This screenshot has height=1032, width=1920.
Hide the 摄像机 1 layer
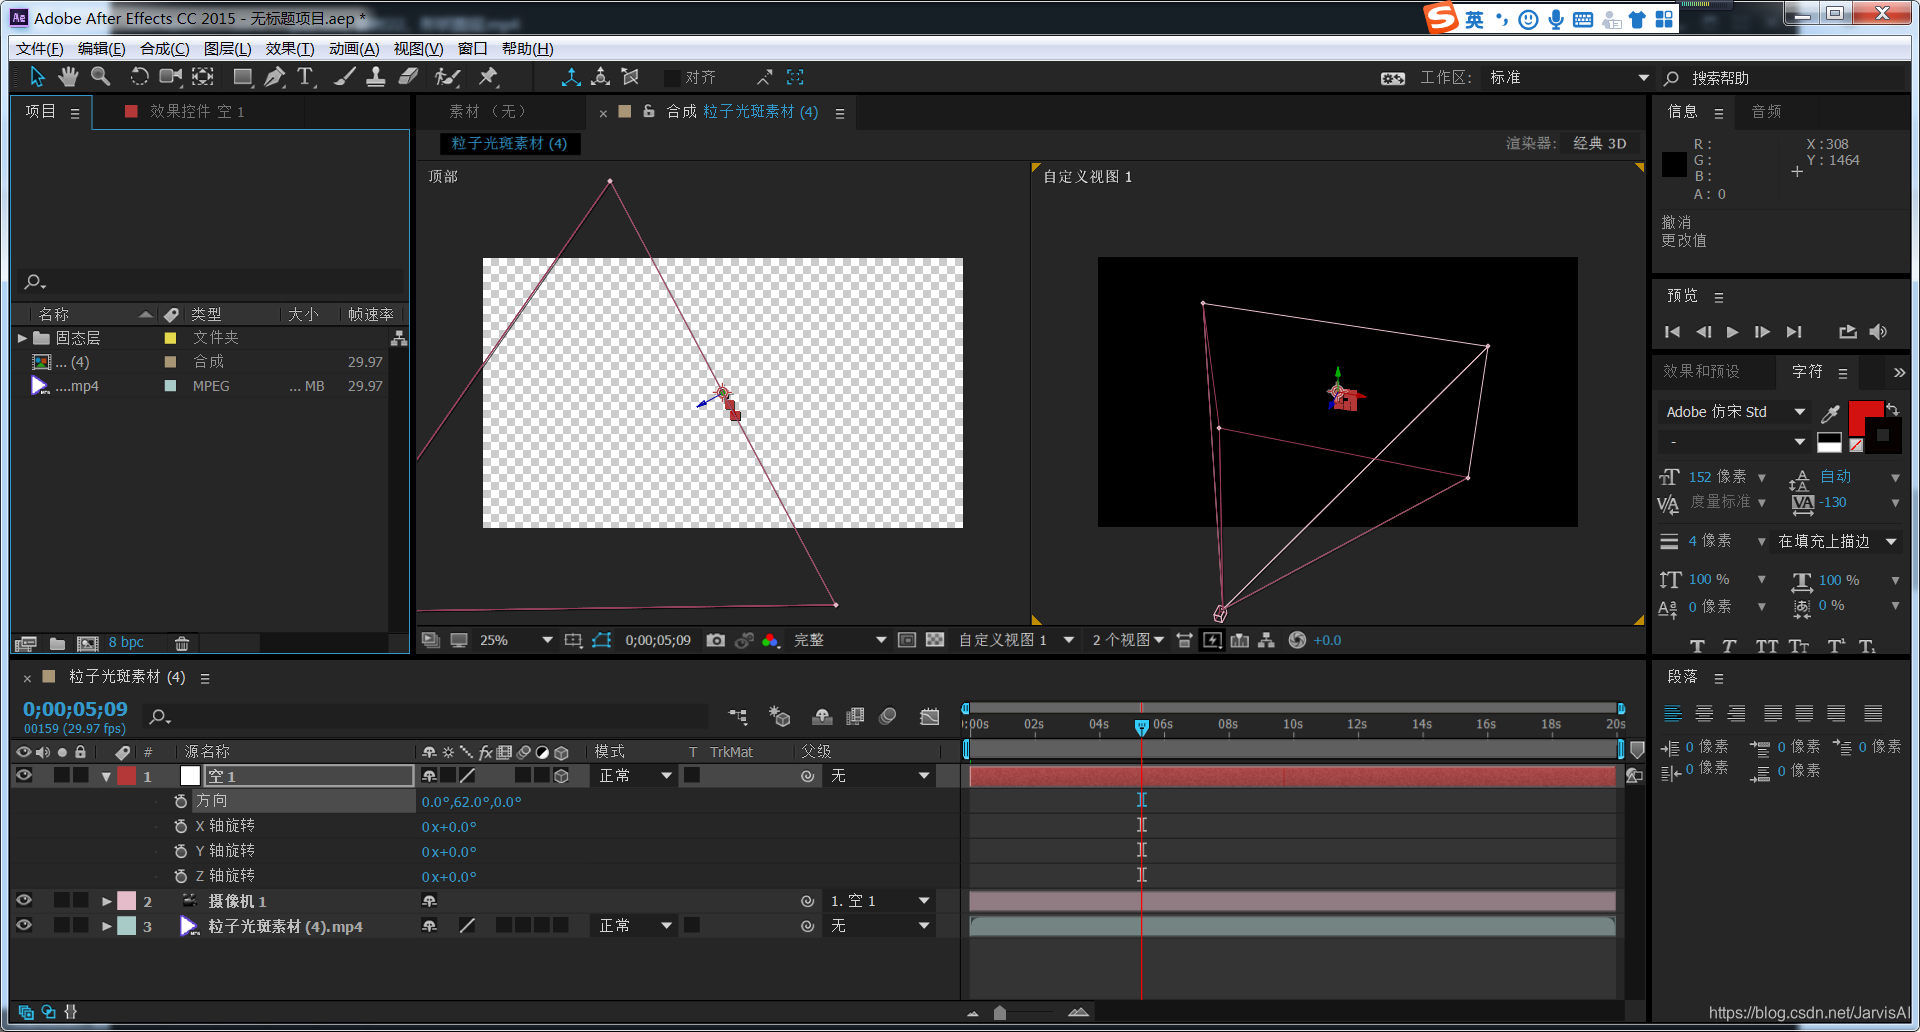[x=24, y=900]
